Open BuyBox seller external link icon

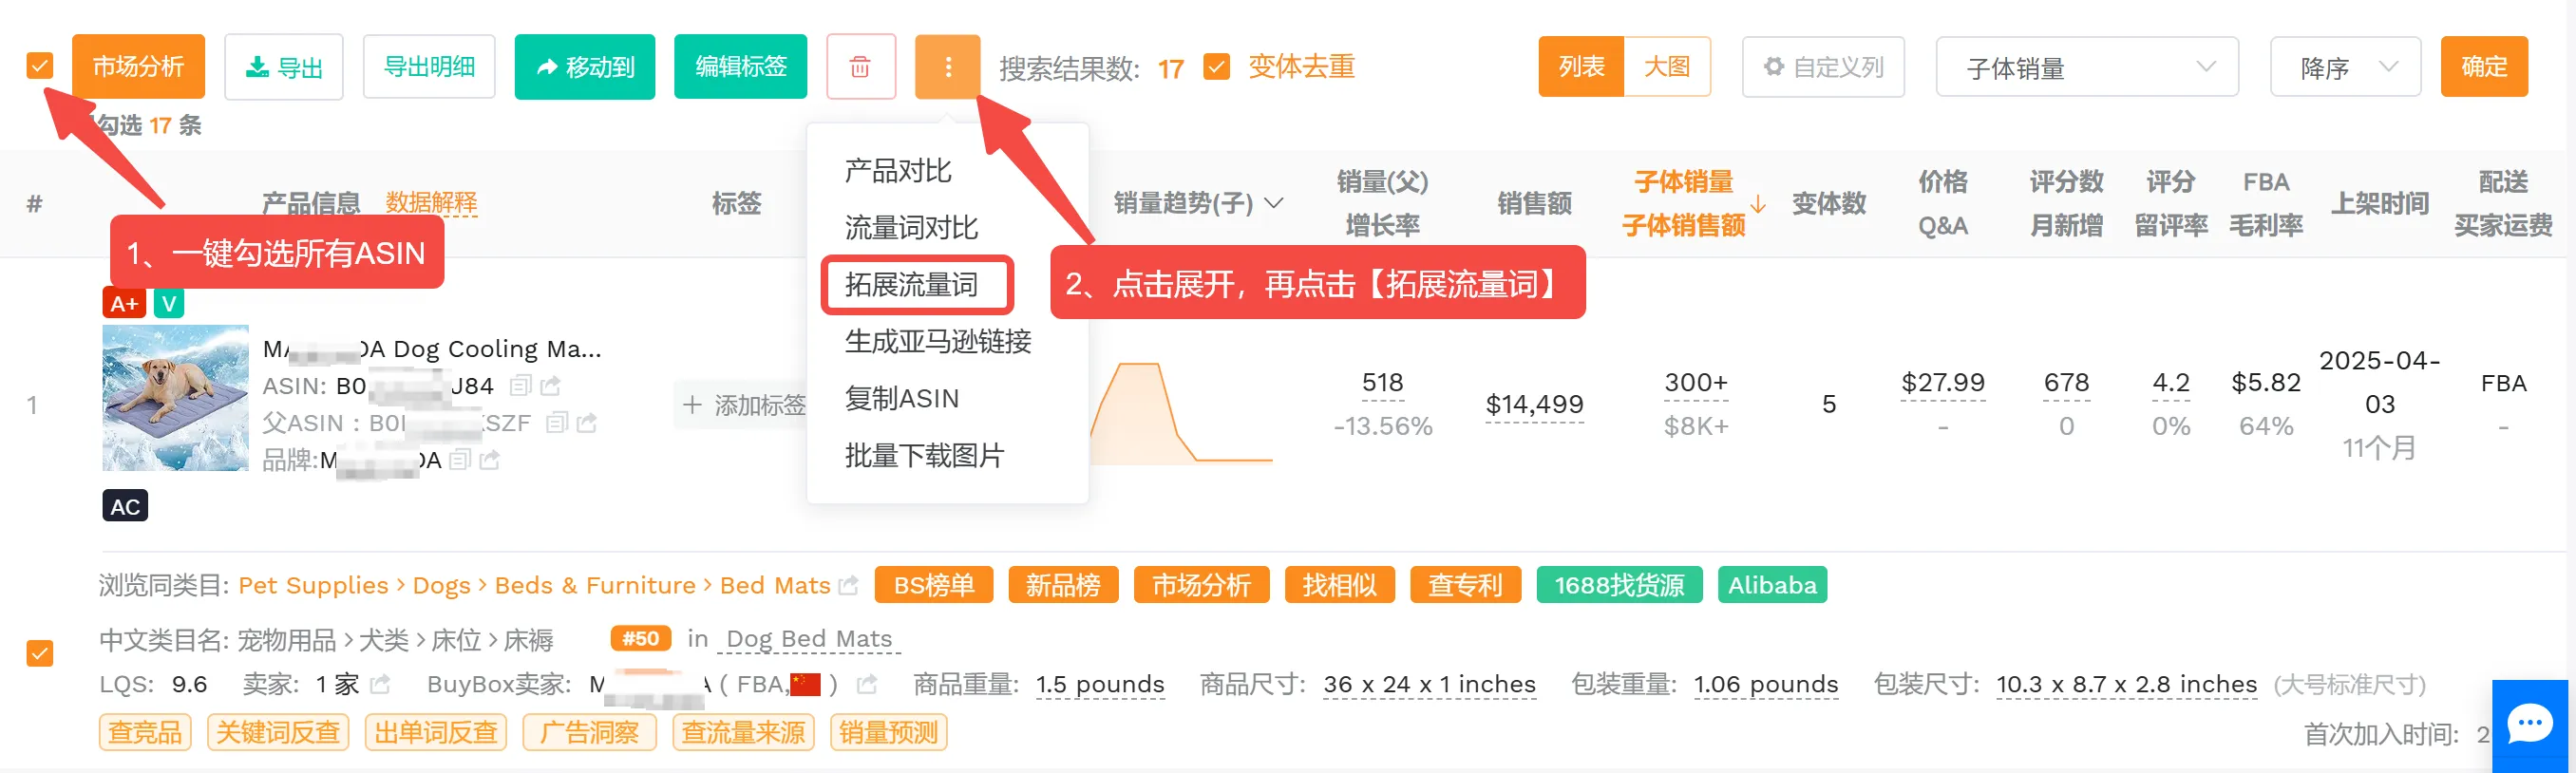tap(867, 685)
